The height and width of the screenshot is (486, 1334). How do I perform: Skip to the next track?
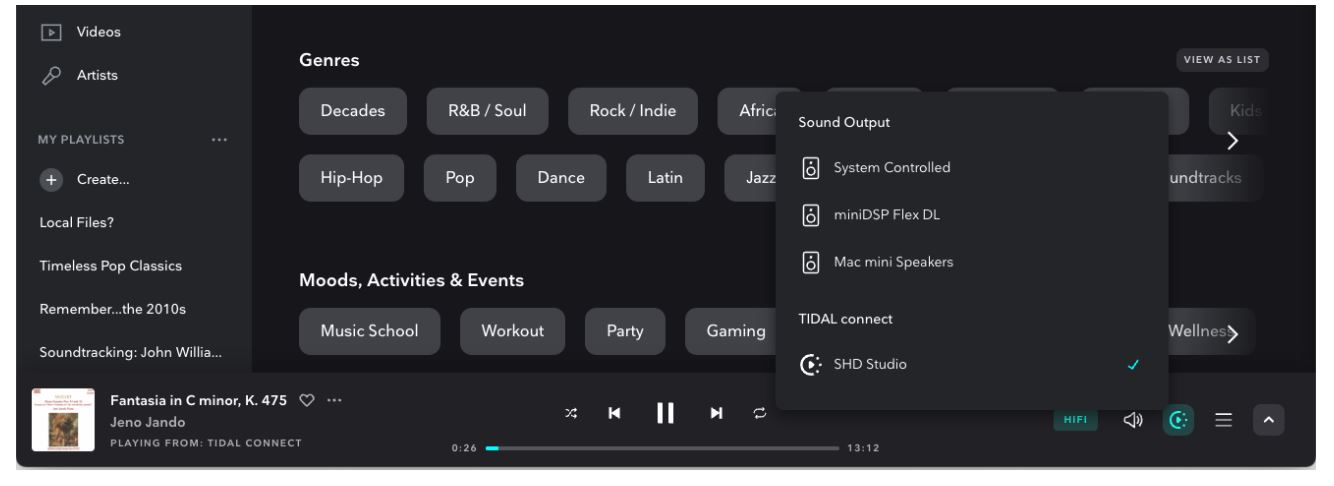coord(716,413)
